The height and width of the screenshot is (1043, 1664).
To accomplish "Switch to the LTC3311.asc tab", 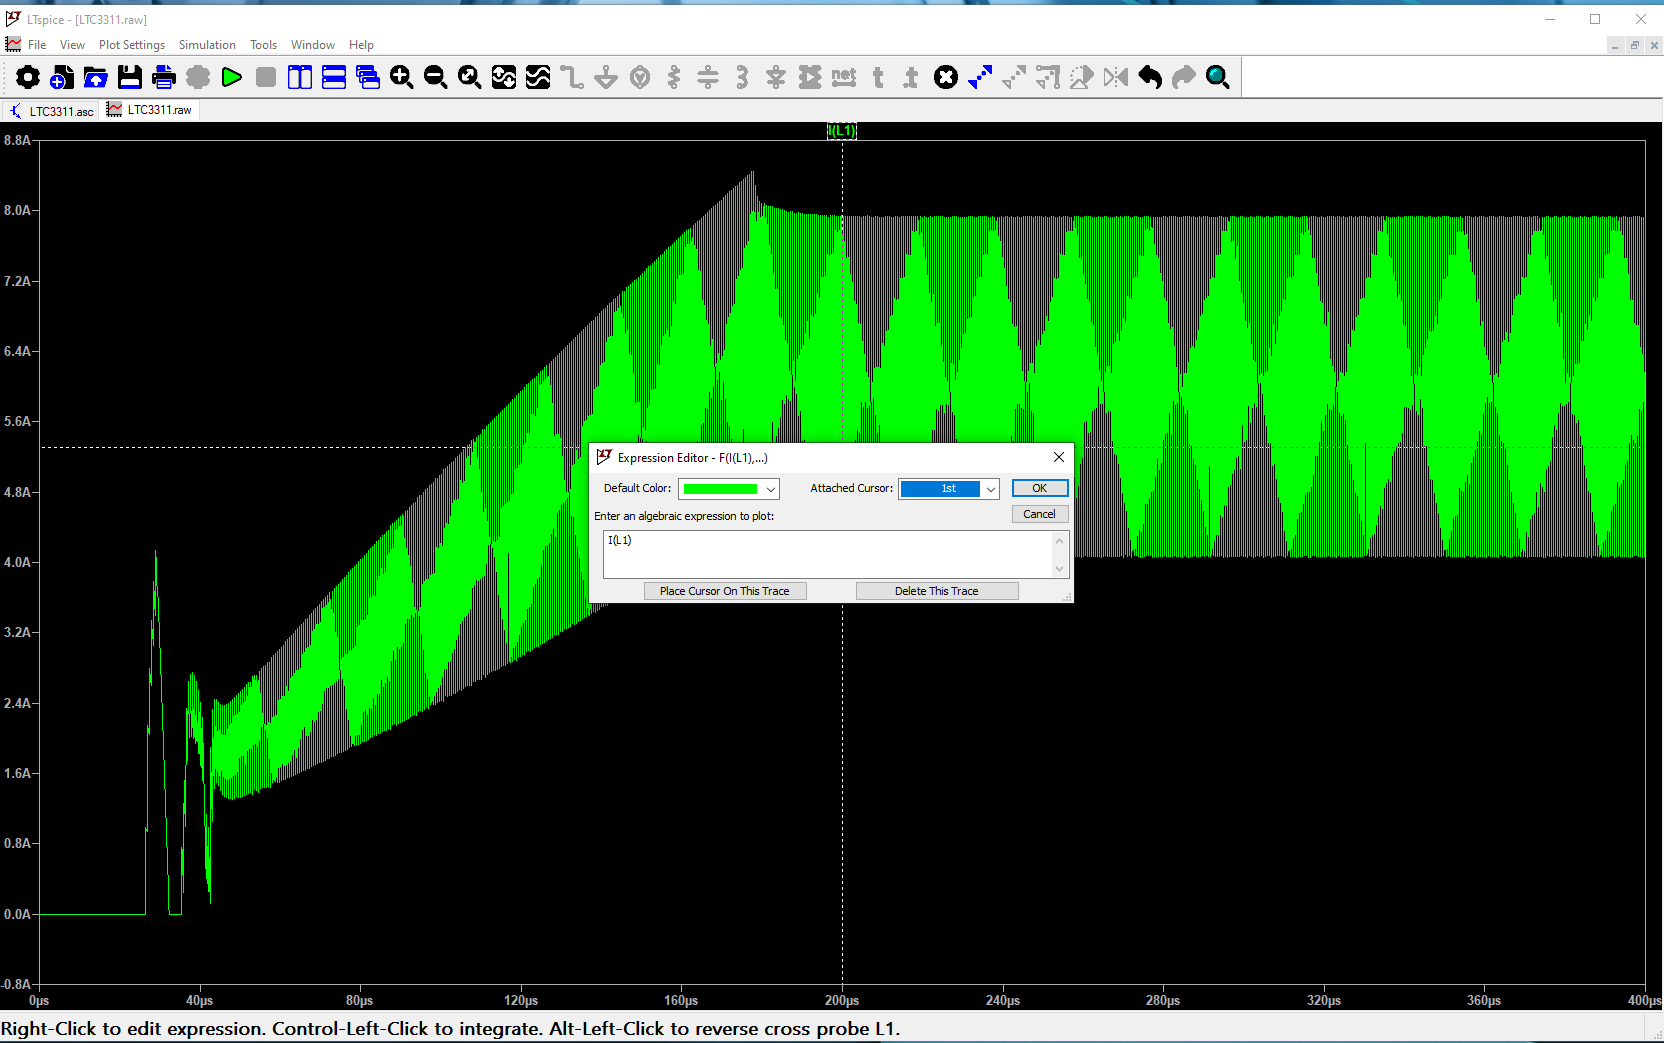I will (52, 111).
